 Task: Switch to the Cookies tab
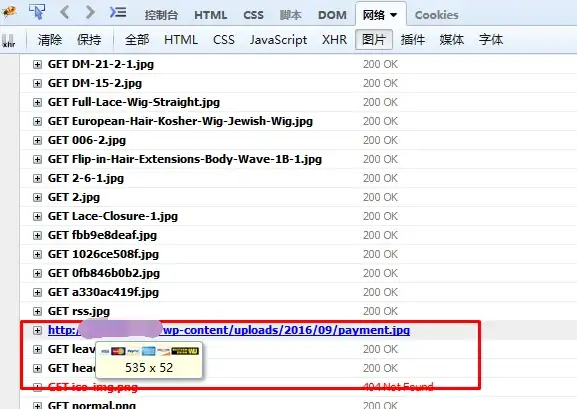(436, 15)
